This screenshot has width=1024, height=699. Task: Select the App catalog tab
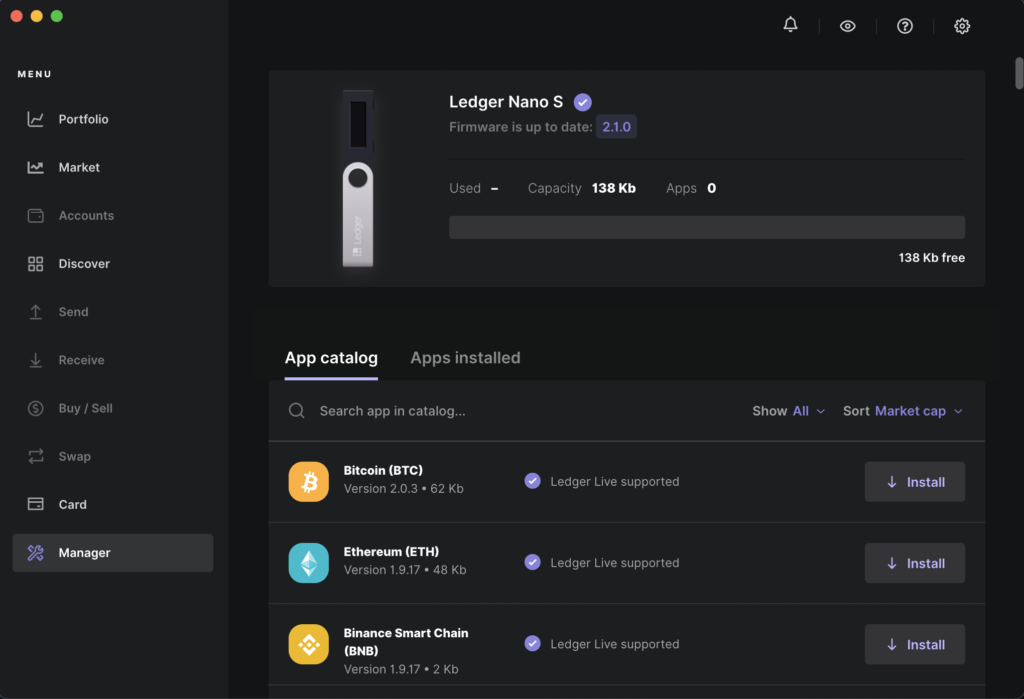(x=331, y=358)
